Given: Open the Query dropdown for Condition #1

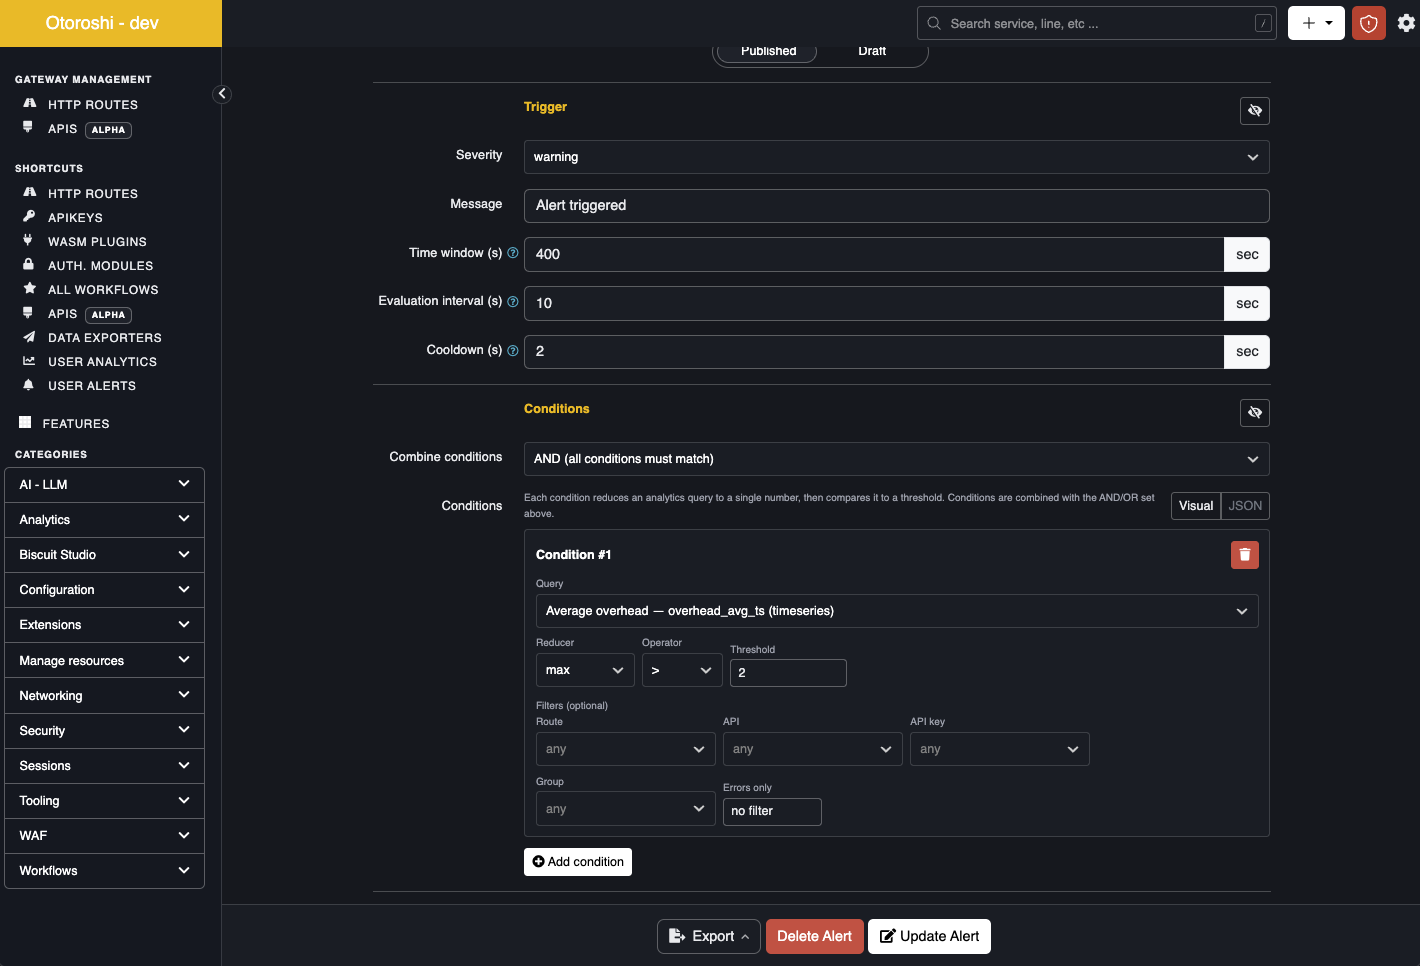Looking at the screenshot, I should (x=897, y=611).
